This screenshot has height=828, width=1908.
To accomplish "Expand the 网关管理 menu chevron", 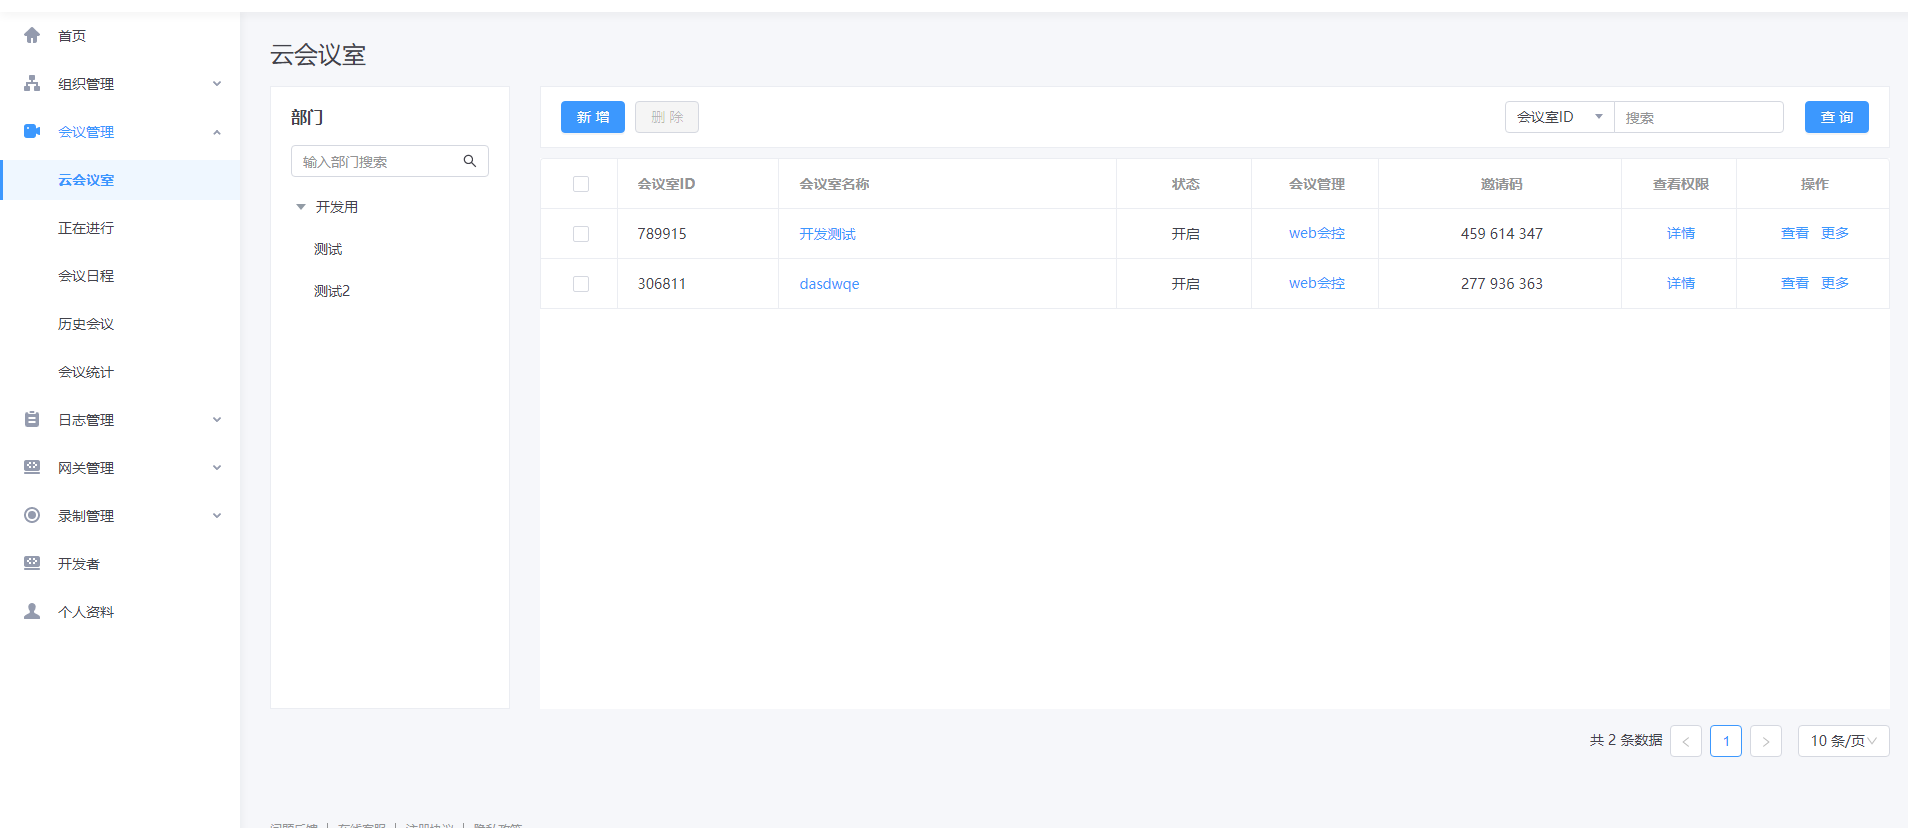I will [x=217, y=468].
